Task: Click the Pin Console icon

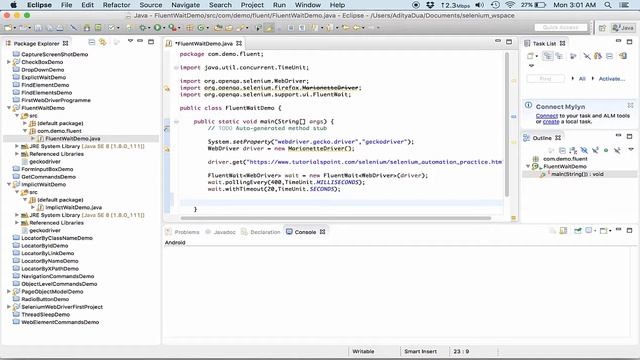Action: coord(578,231)
